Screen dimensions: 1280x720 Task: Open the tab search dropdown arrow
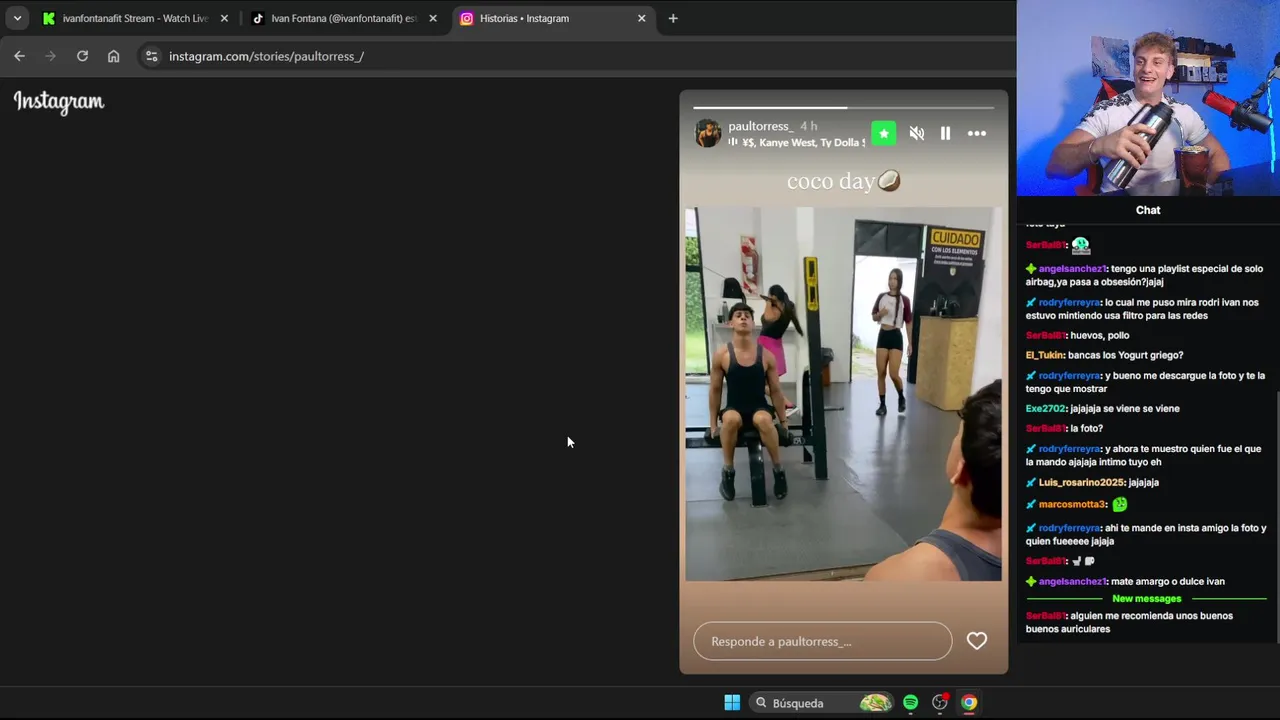18,18
